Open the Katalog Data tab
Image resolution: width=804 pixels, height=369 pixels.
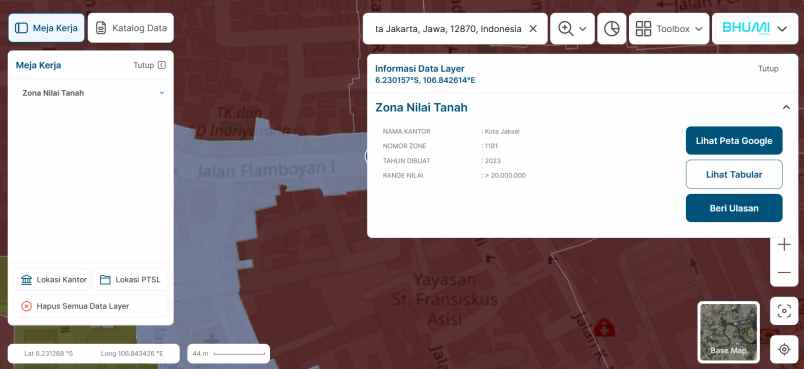coord(131,28)
